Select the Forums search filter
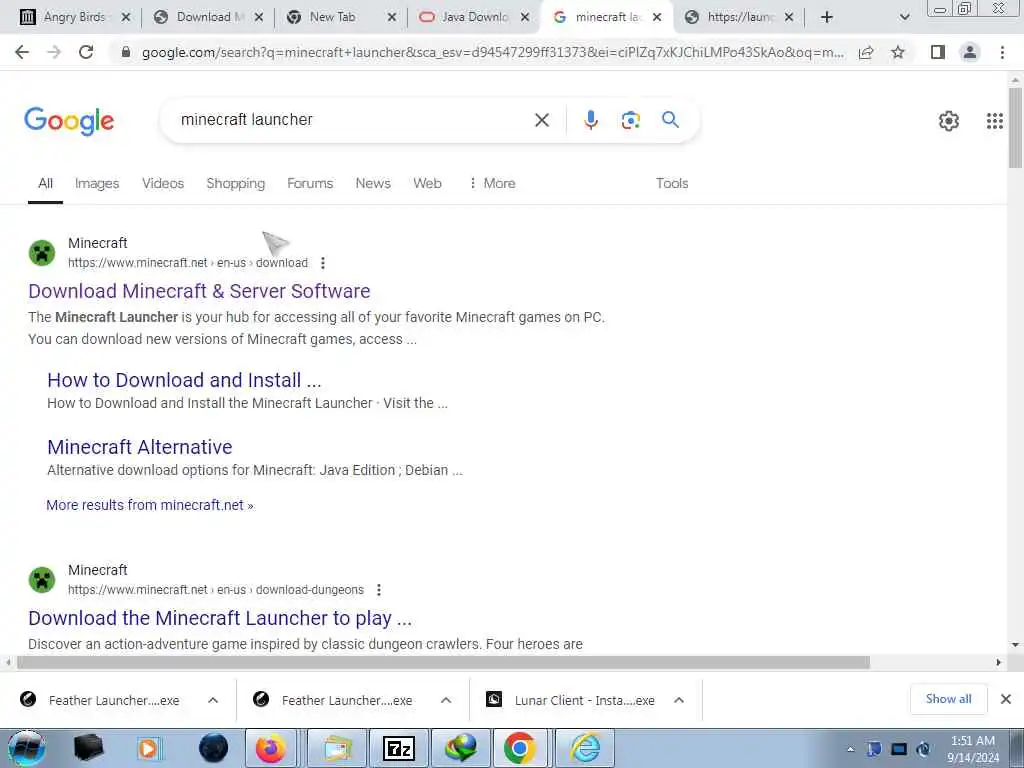The width and height of the screenshot is (1024, 768). tap(310, 184)
